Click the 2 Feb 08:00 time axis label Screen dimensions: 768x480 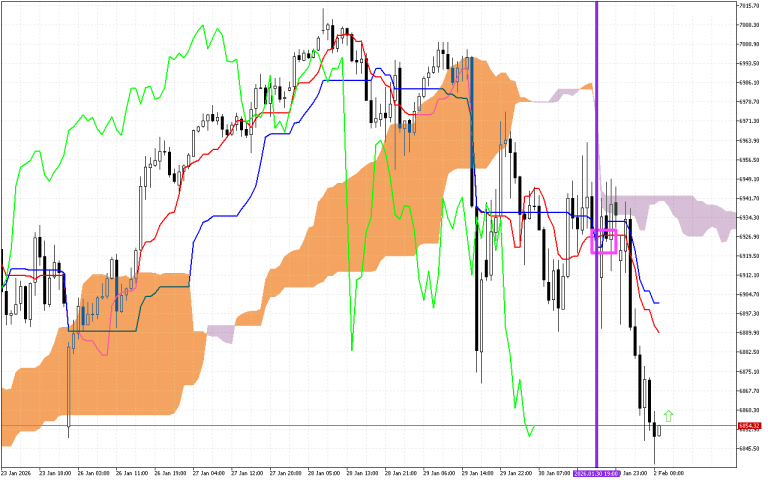pyautogui.click(x=669, y=474)
